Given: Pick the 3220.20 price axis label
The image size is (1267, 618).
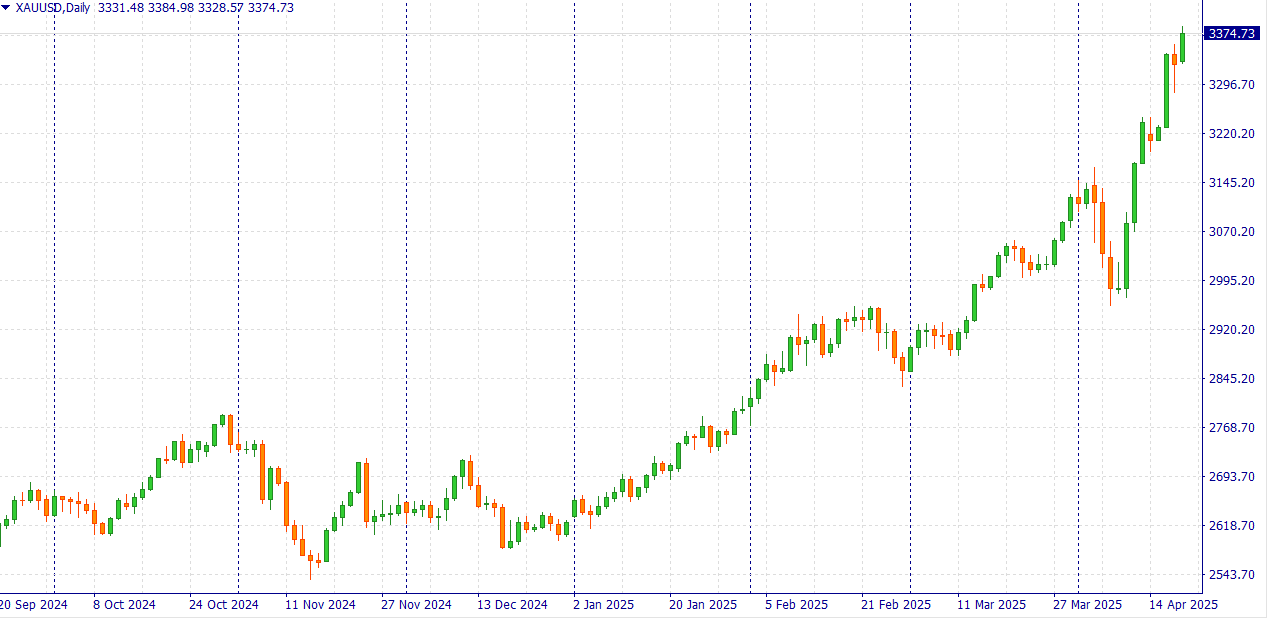Looking at the screenshot, I should [1231, 134].
